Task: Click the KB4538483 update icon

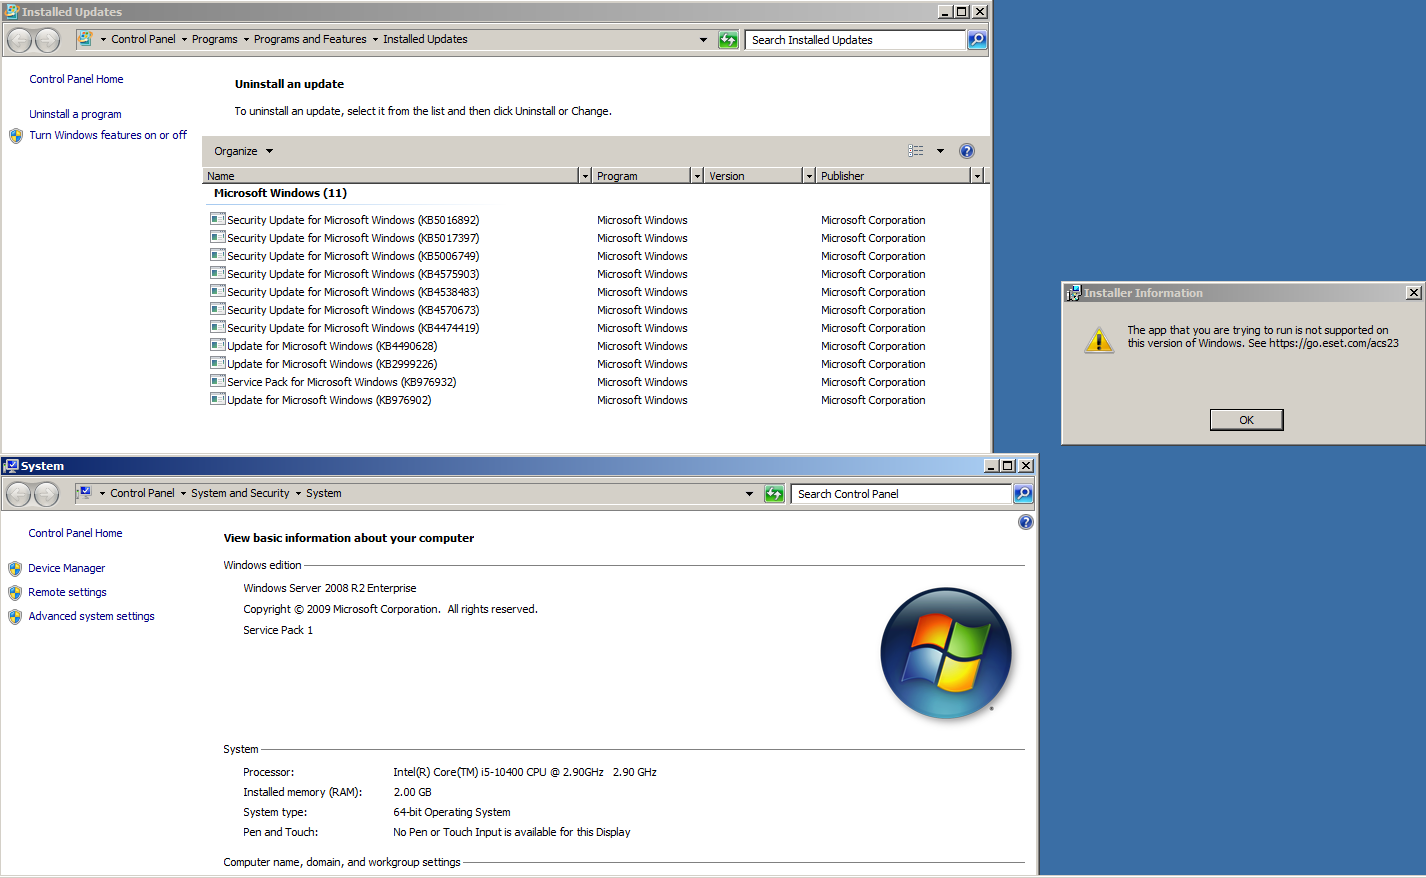Action: [217, 291]
